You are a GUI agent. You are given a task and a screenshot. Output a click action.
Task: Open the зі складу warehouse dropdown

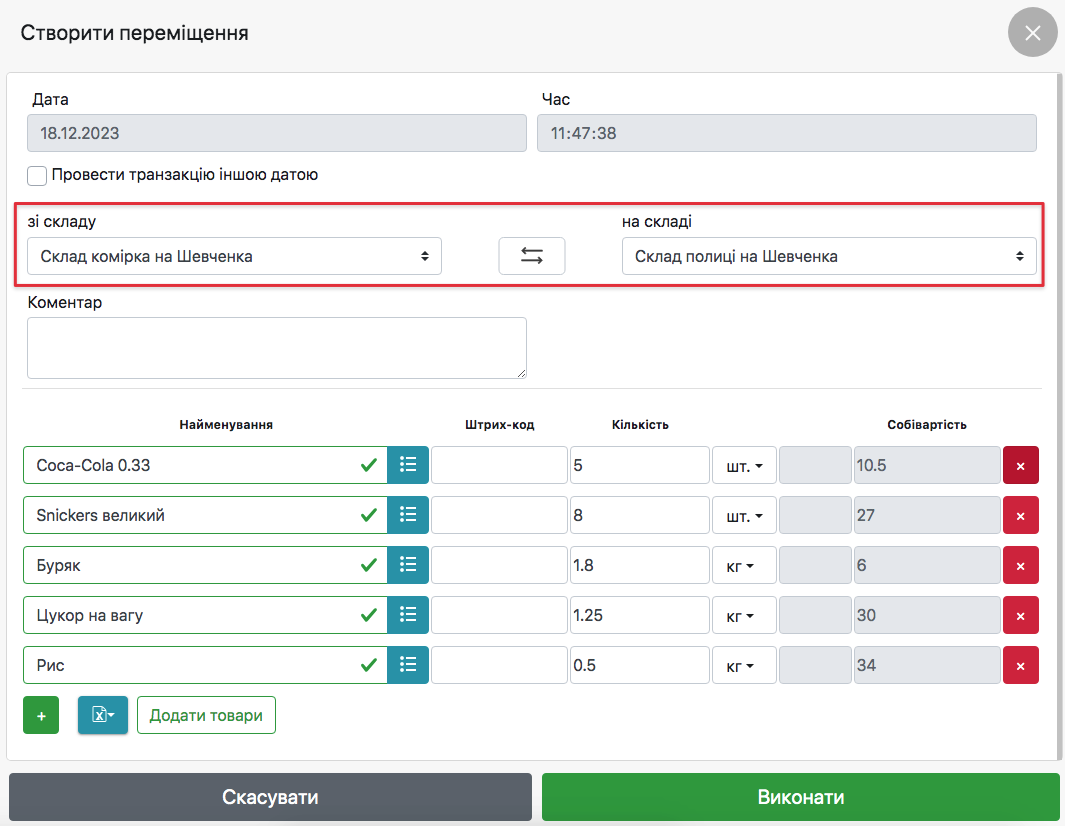point(234,256)
